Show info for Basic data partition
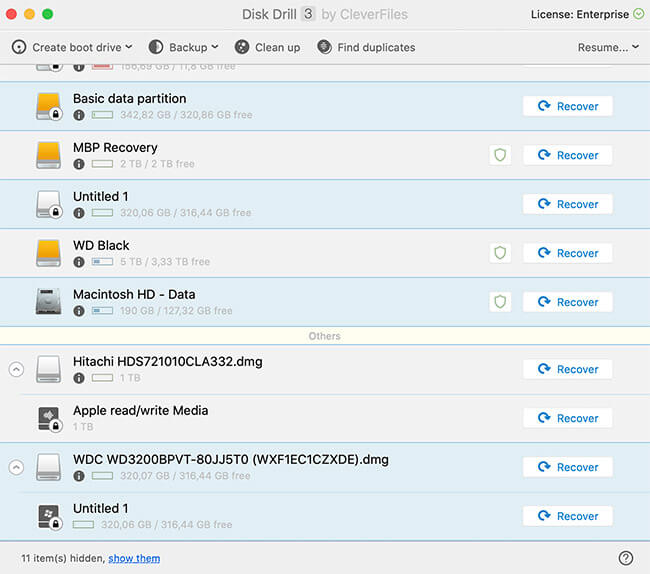 tap(79, 115)
